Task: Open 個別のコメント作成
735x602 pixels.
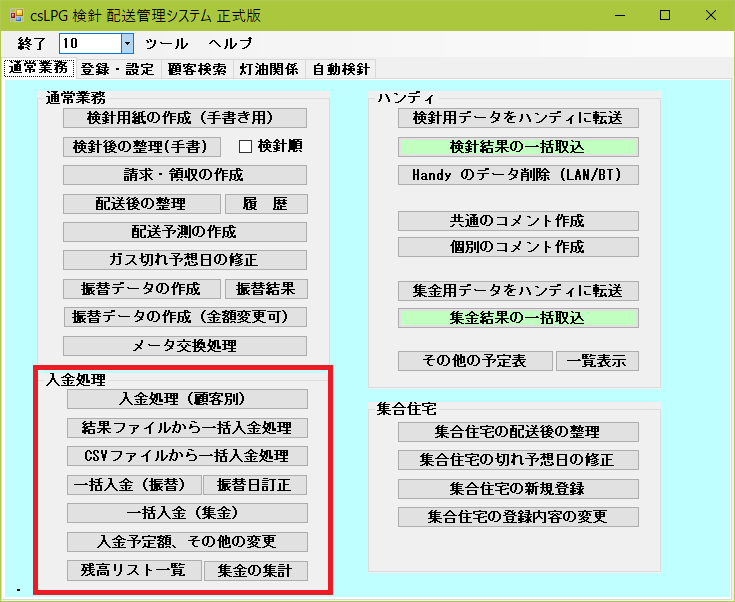Action: click(518, 247)
